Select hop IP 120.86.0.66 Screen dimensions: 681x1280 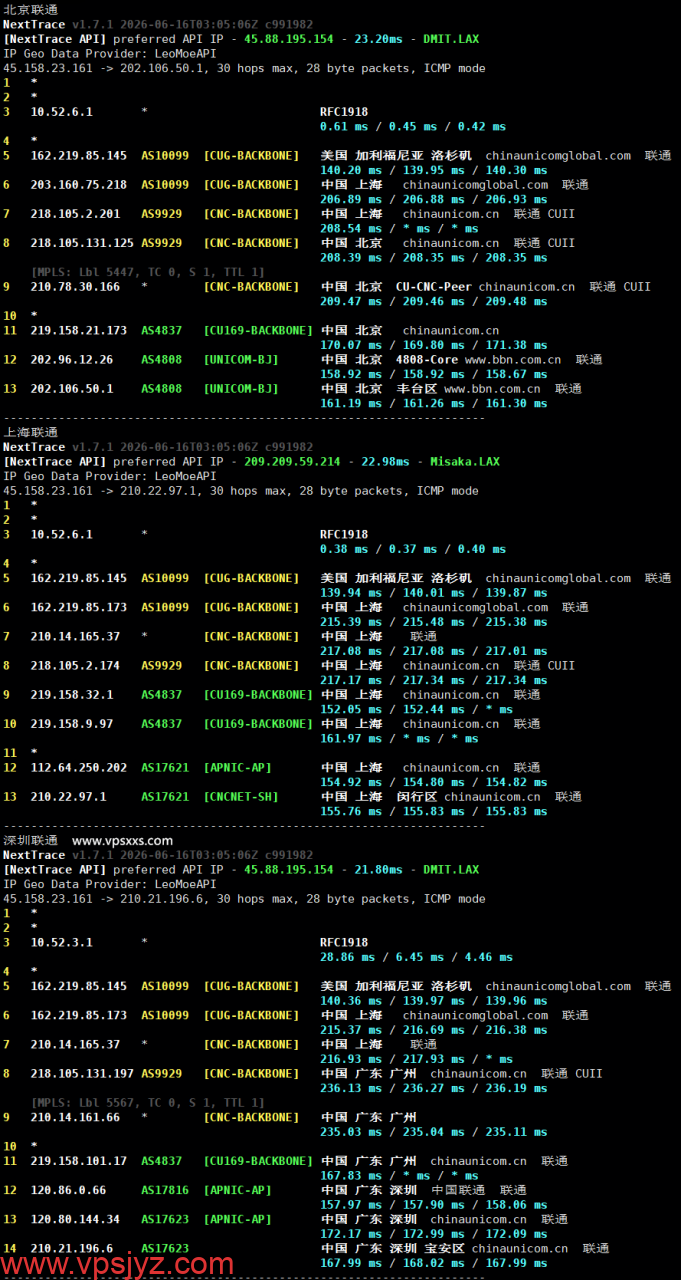(69, 1190)
